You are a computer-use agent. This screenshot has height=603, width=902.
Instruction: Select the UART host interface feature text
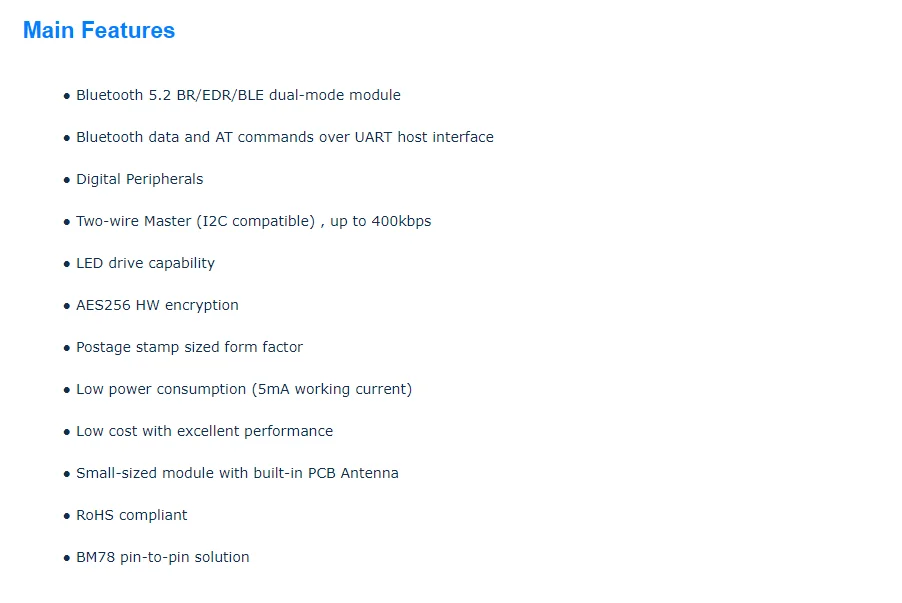285,137
